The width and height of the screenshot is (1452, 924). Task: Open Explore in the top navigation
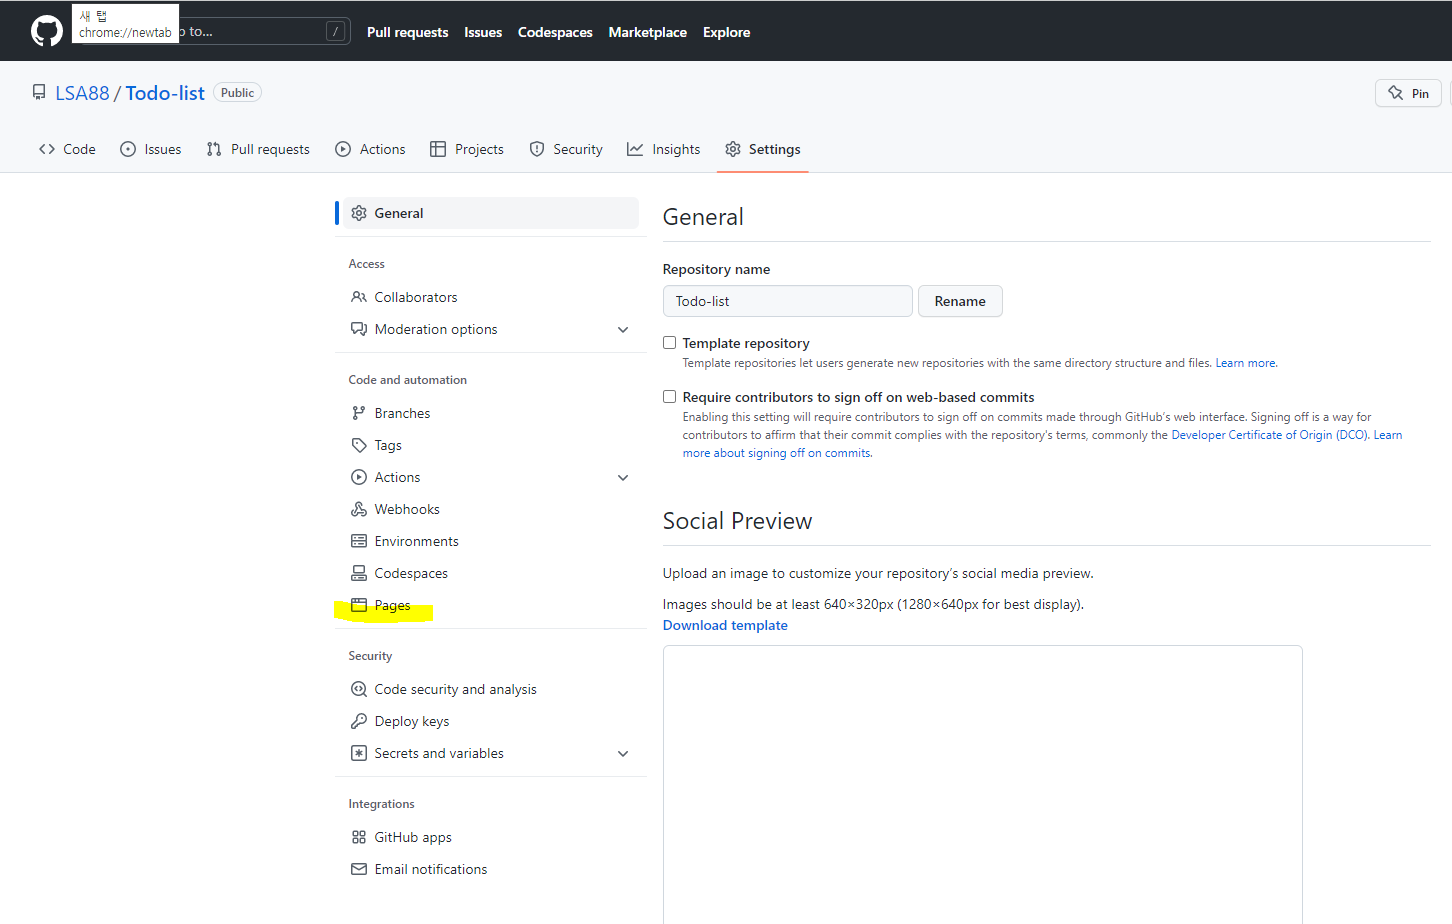(726, 32)
